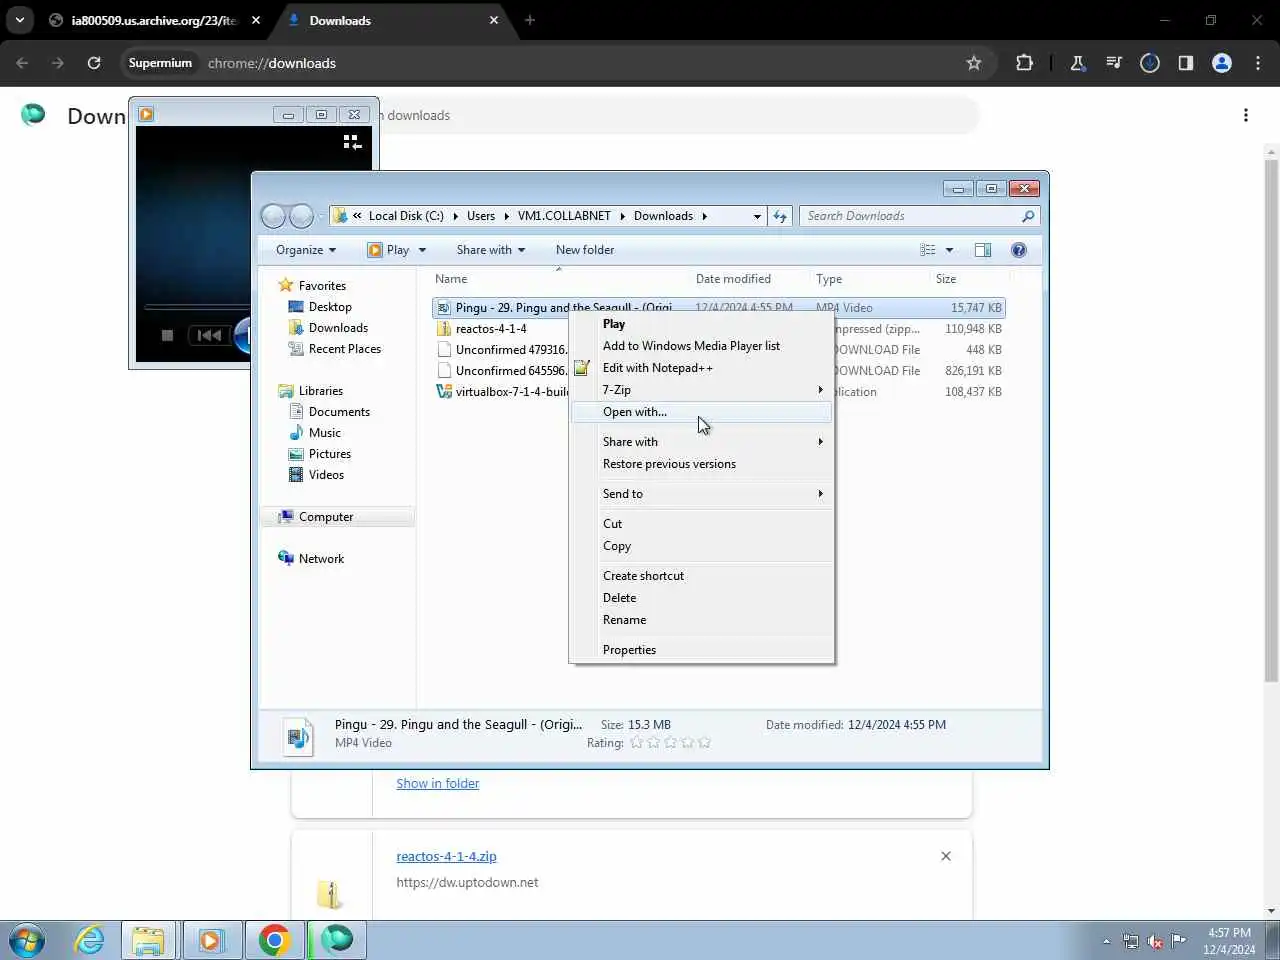Click stop button in Media Player window
1280x960 pixels.
167,336
